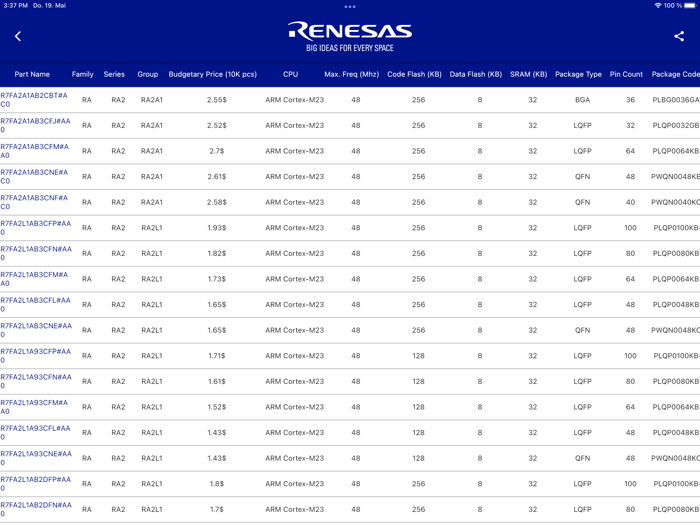Select the BIG IDEAS FOR EVERY SPACE tagline
Viewport: 700px width, 525px height.
[350, 48]
